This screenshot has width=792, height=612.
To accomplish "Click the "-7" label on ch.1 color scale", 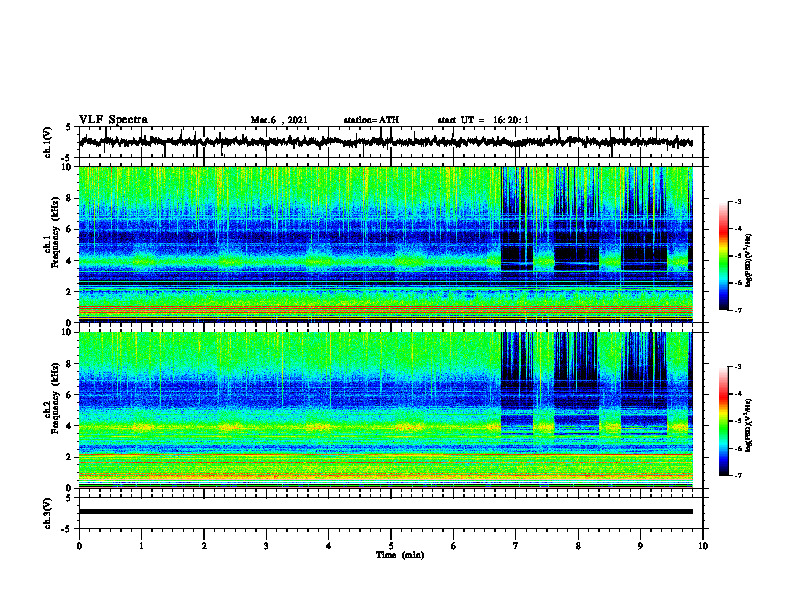I will 738,310.
